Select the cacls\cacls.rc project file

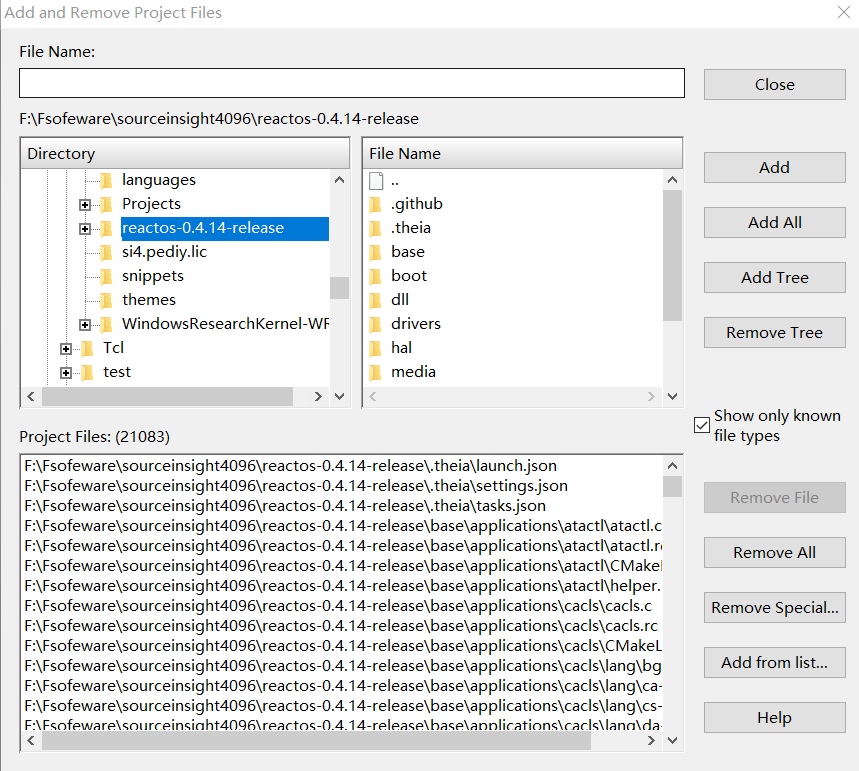(x=341, y=626)
